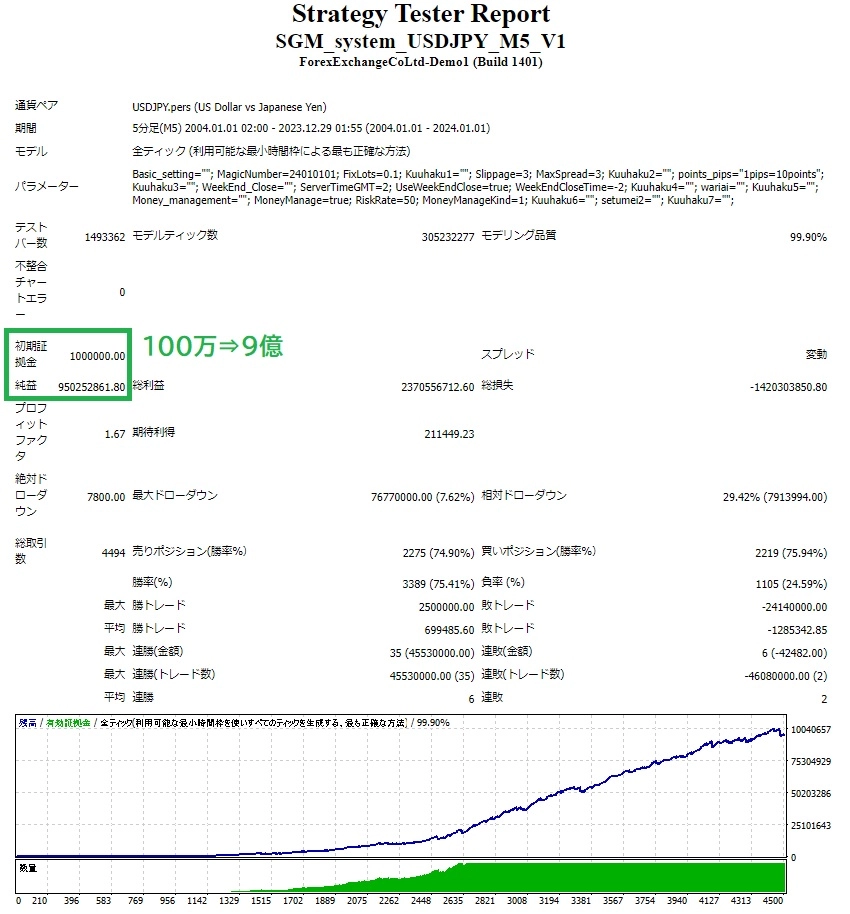Viewport: 850px width, 914px height.
Task: Select consecutive wins value 35 (45530000.00)
Action: click(x=432, y=653)
